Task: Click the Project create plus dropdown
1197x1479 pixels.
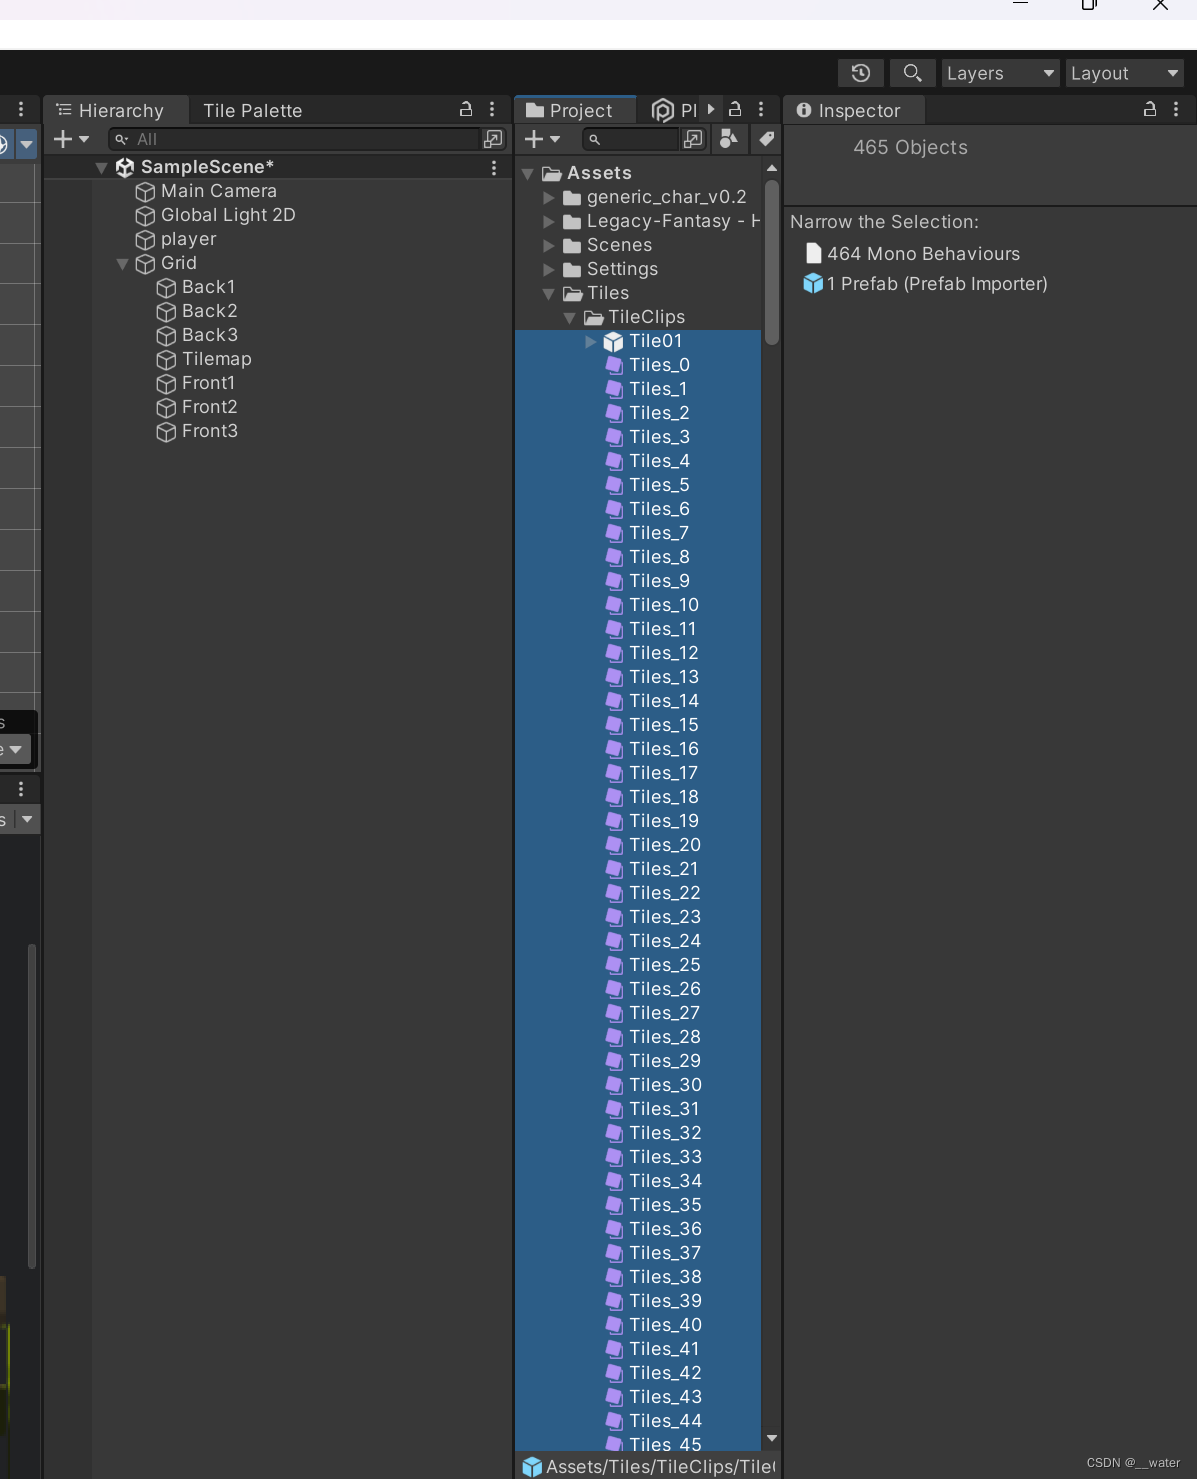Action: (x=542, y=139)
